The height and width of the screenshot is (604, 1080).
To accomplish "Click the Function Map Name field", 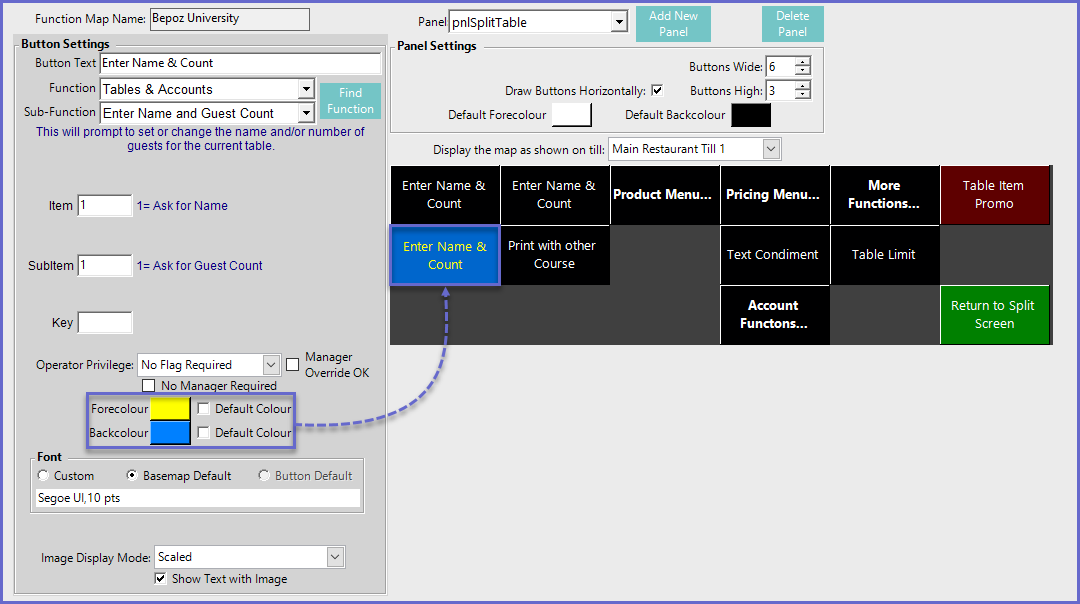I will tap(229, 19).
